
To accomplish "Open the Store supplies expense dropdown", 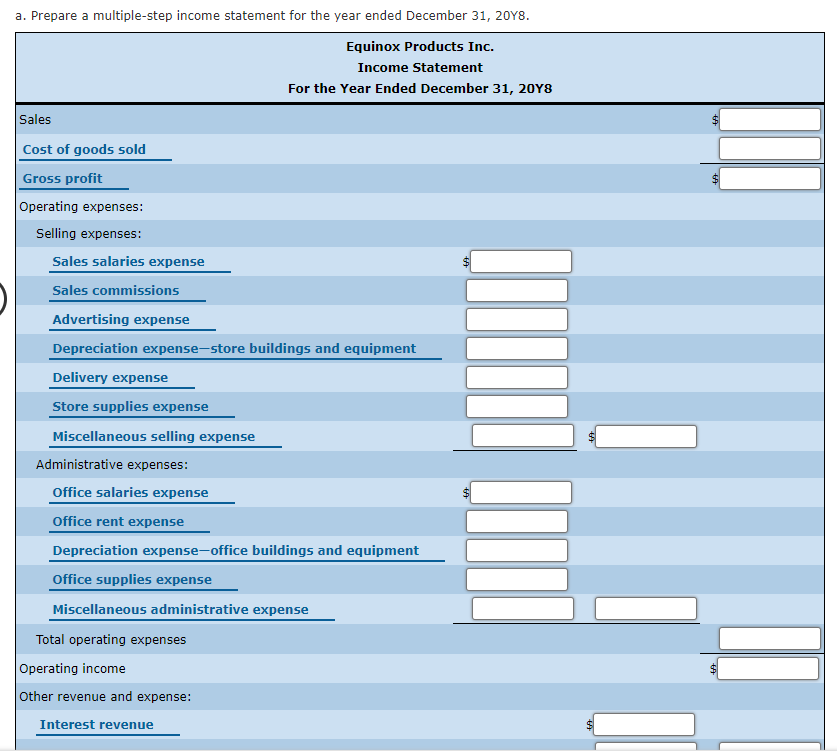I will [x=141, y=407].
